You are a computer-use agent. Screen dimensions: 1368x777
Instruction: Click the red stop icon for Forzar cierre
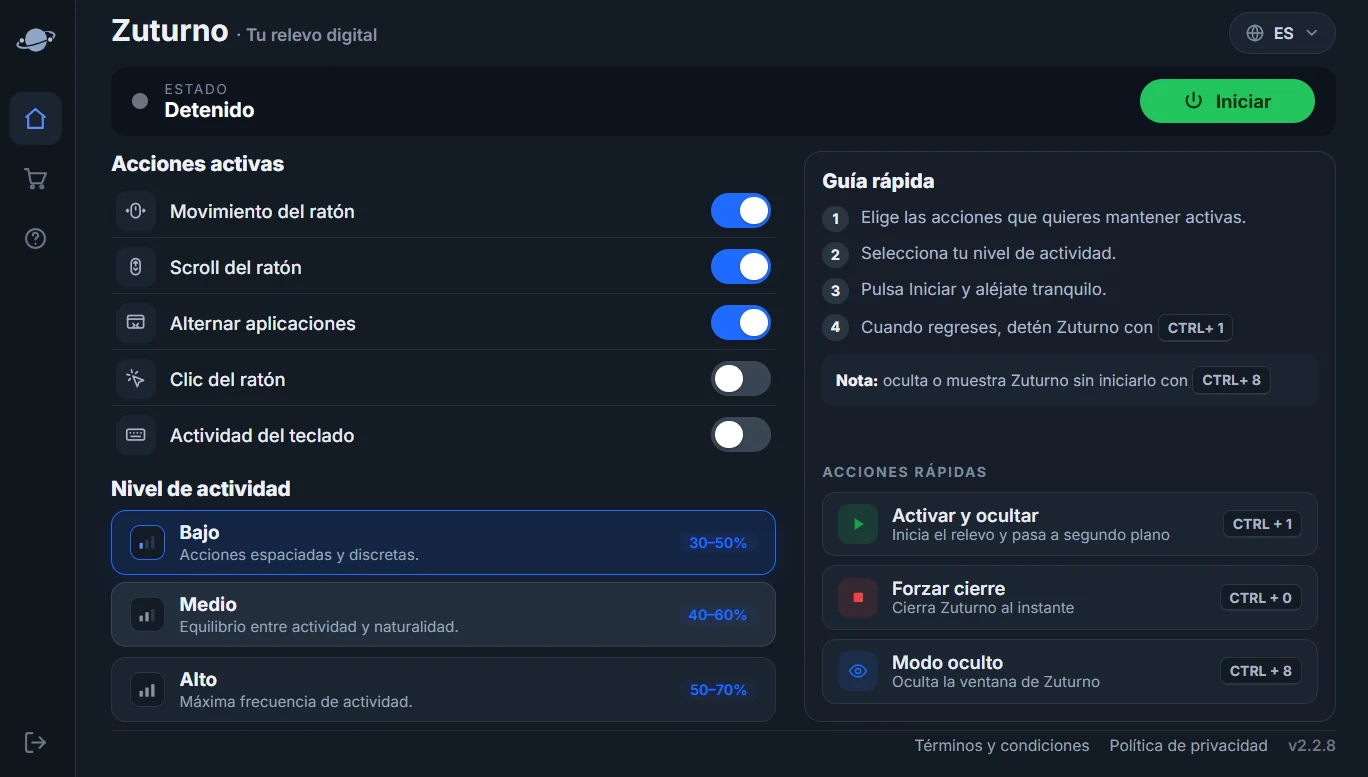(x=857, y=598)
